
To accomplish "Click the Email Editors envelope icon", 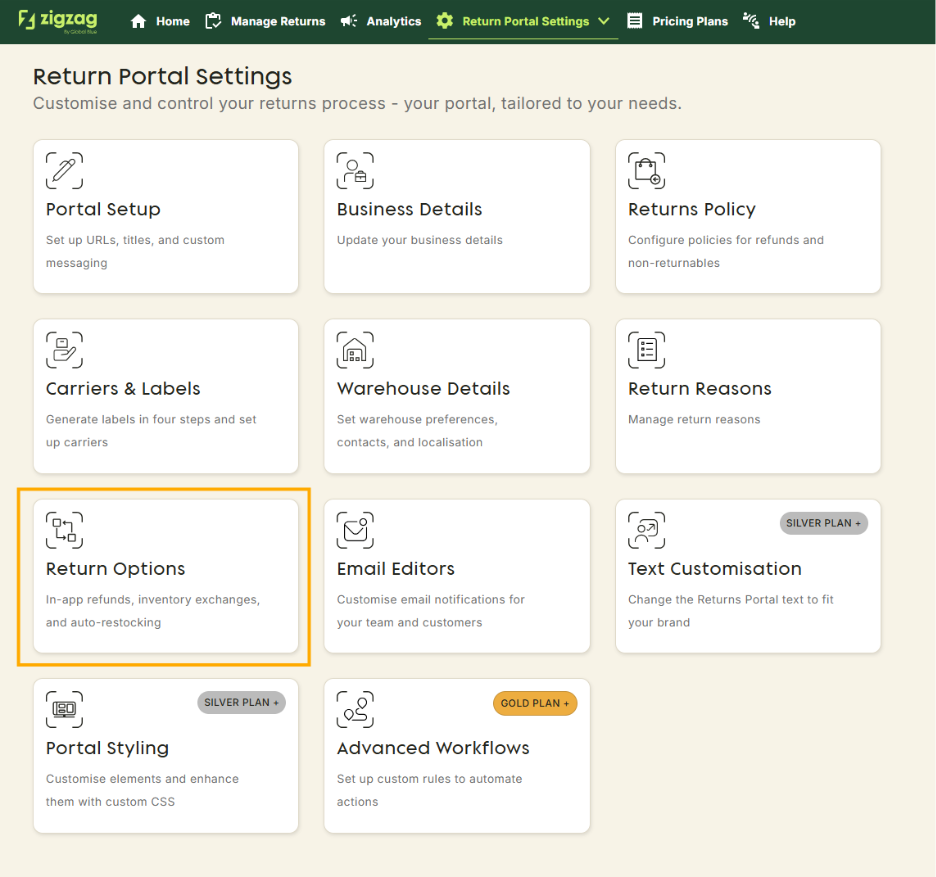I will click(355, 530).
